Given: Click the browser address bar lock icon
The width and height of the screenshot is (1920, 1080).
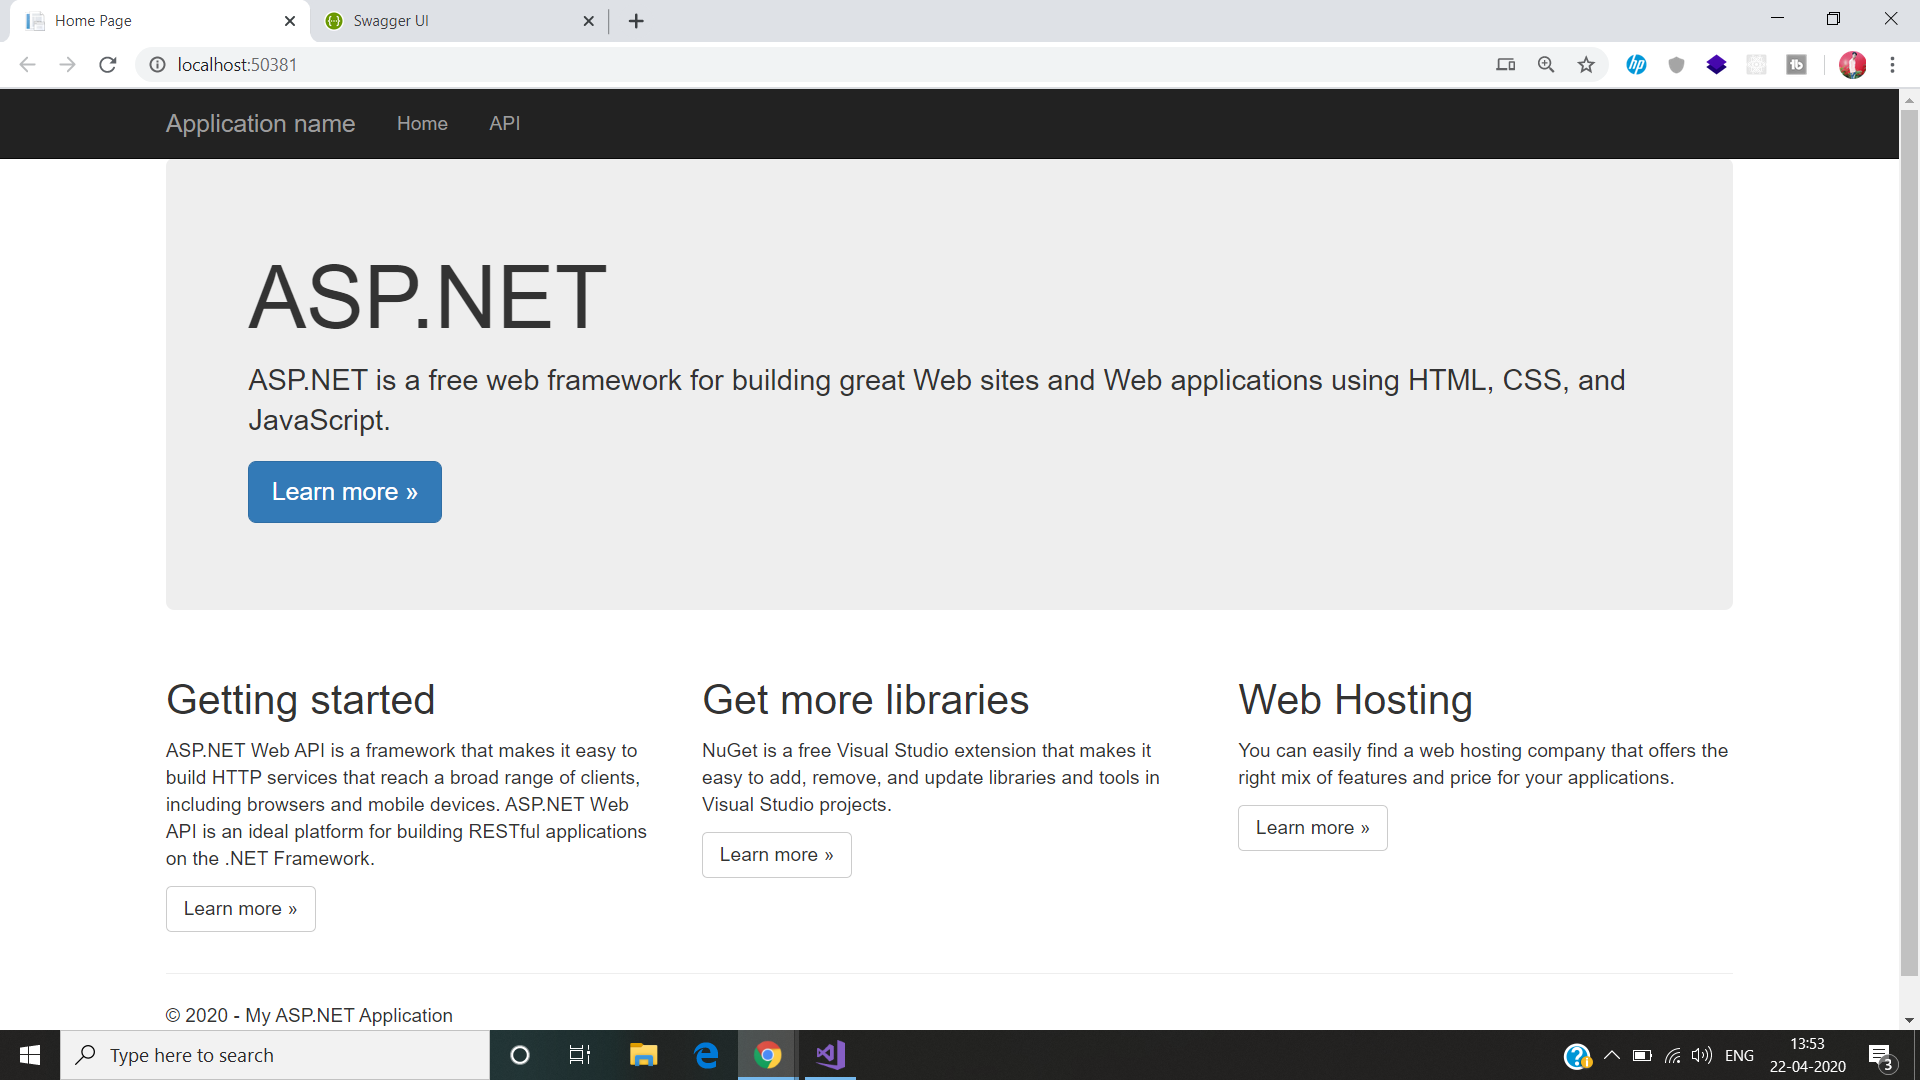Looking at the screenshot, I should click(158, 63).
